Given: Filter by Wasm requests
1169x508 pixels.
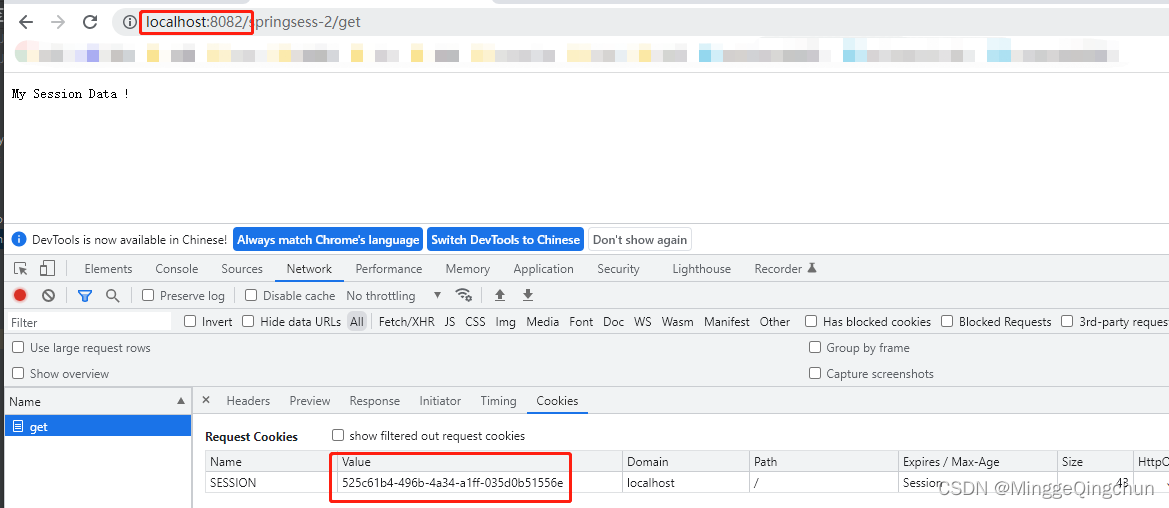Looking at the screenshot, I should click(x=677, y=322).
